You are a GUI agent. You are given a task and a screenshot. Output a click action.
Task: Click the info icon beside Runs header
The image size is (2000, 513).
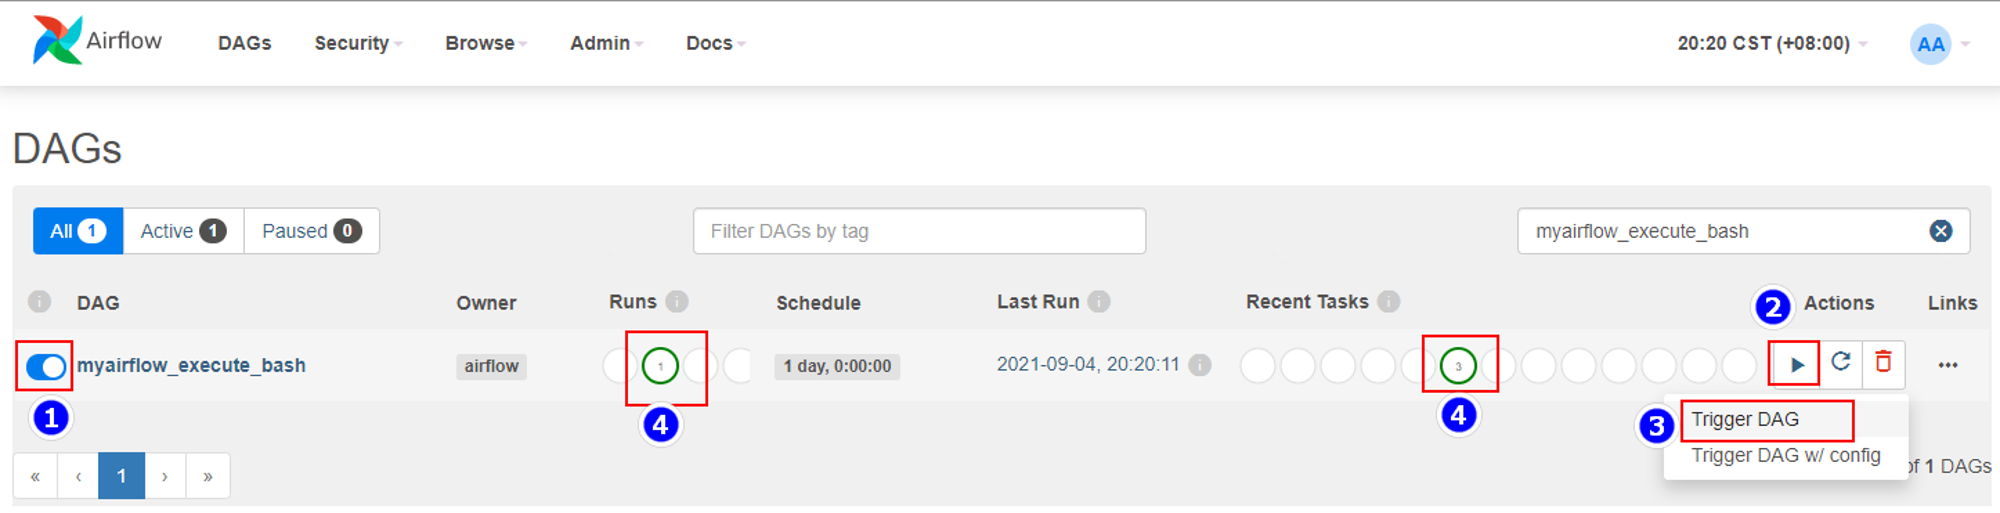pos(677,301)
